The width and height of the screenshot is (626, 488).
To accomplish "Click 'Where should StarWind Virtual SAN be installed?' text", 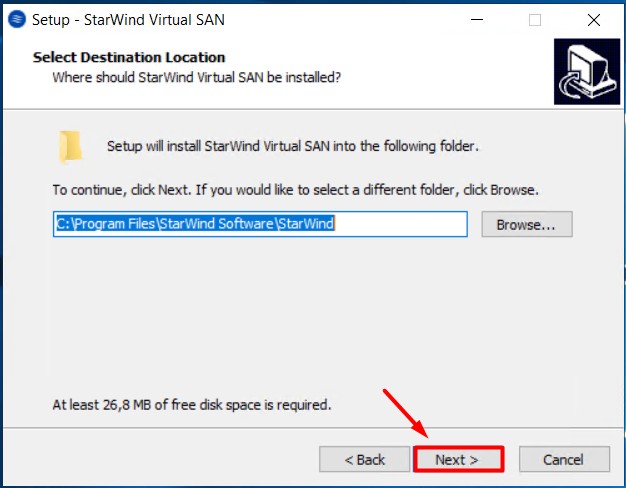I will tap(197, 76).
